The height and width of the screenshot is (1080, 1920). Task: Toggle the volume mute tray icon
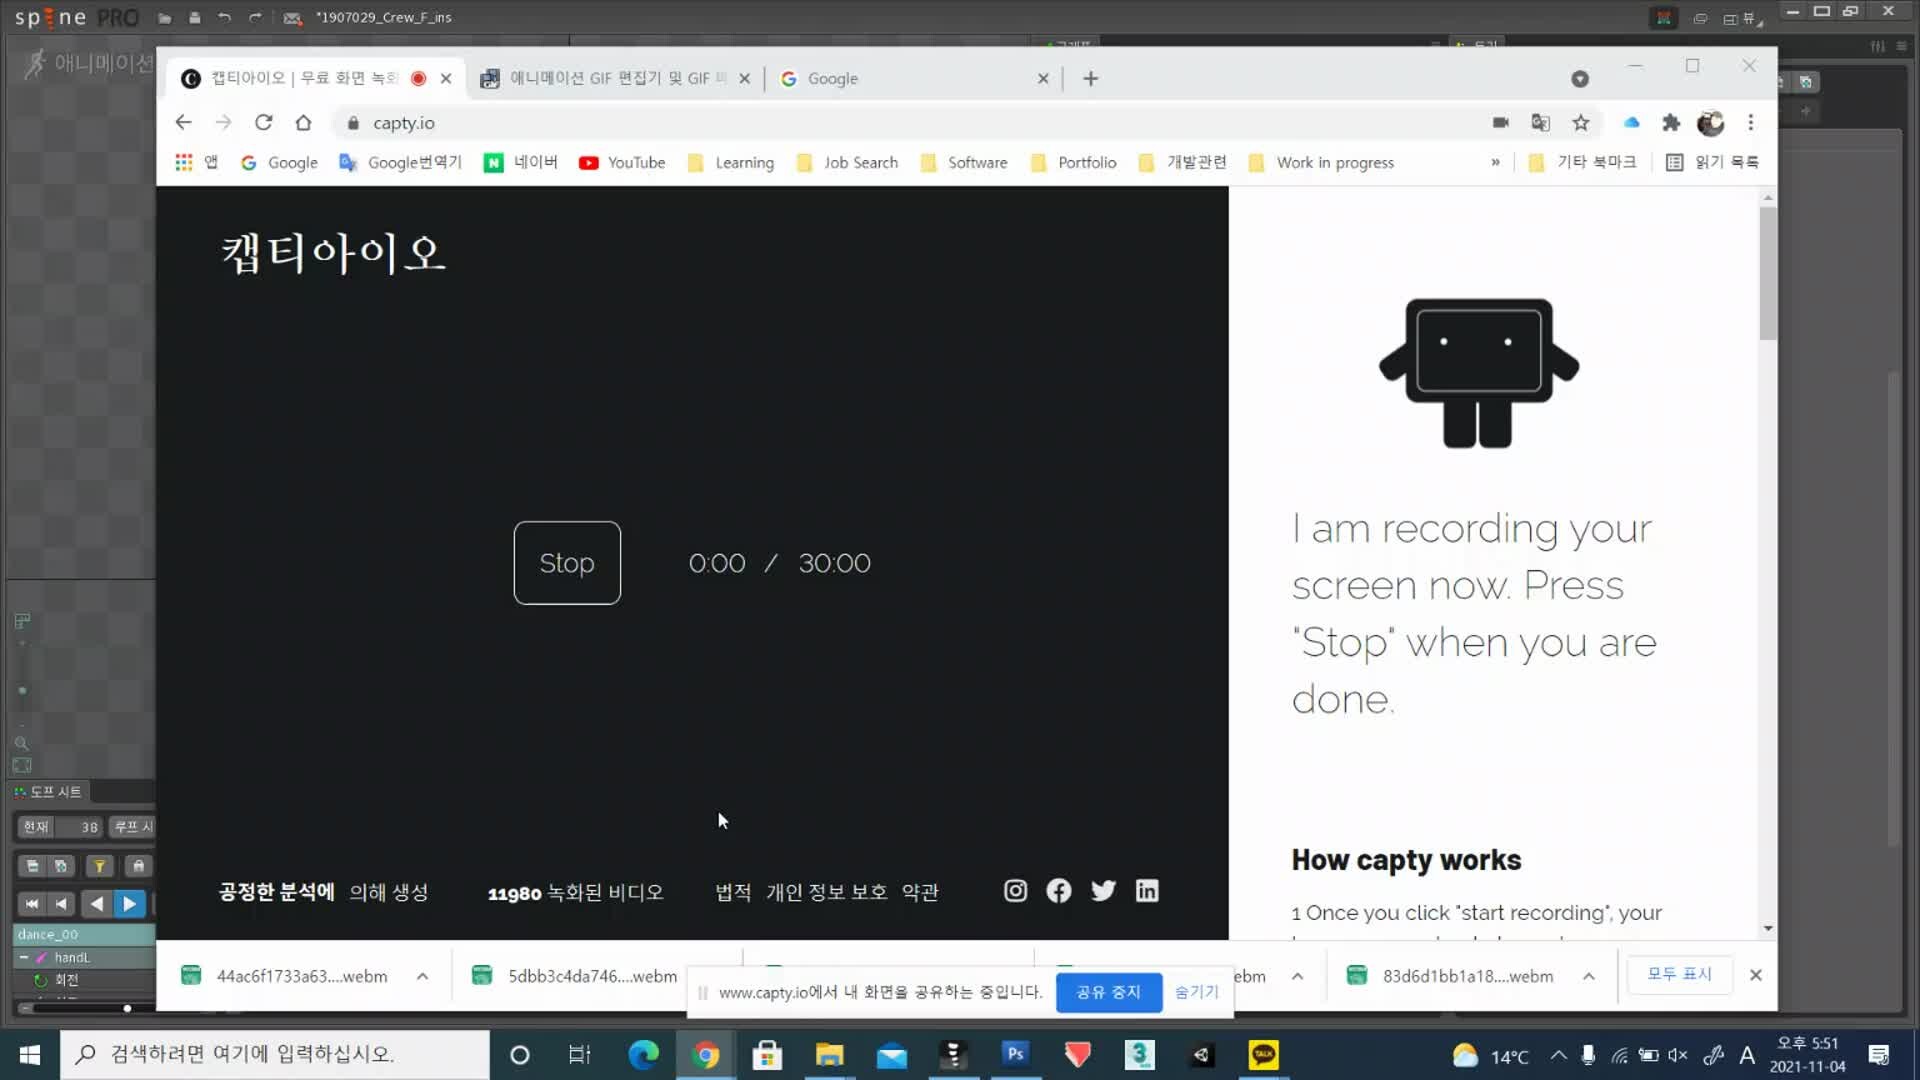pos(1678,1055)
